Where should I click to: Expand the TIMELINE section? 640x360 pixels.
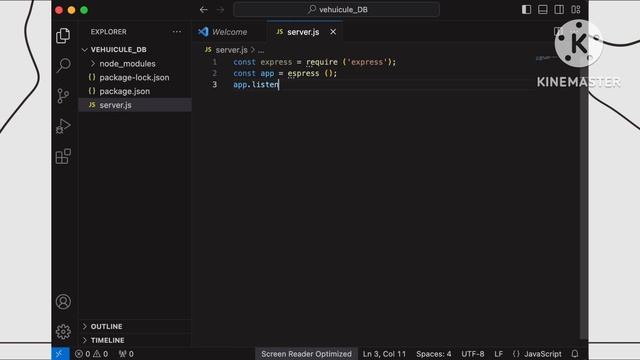click(135, 340)
